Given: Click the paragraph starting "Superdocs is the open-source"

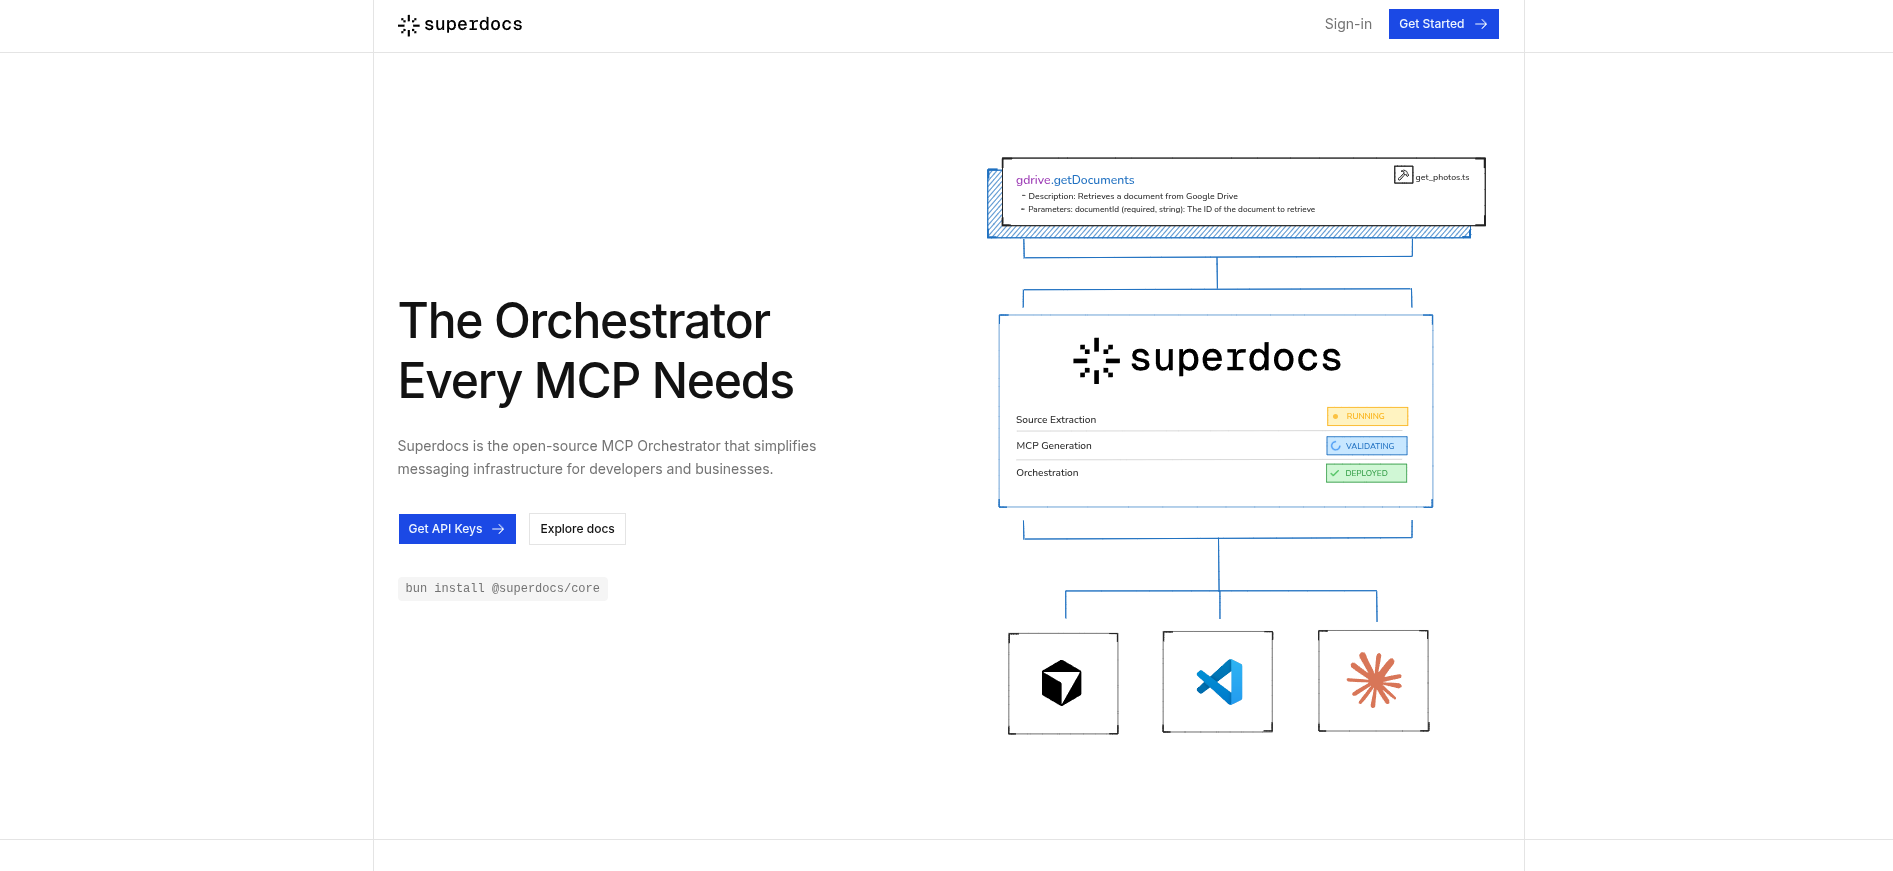Looking at the screenshot, I should [607, 458].
